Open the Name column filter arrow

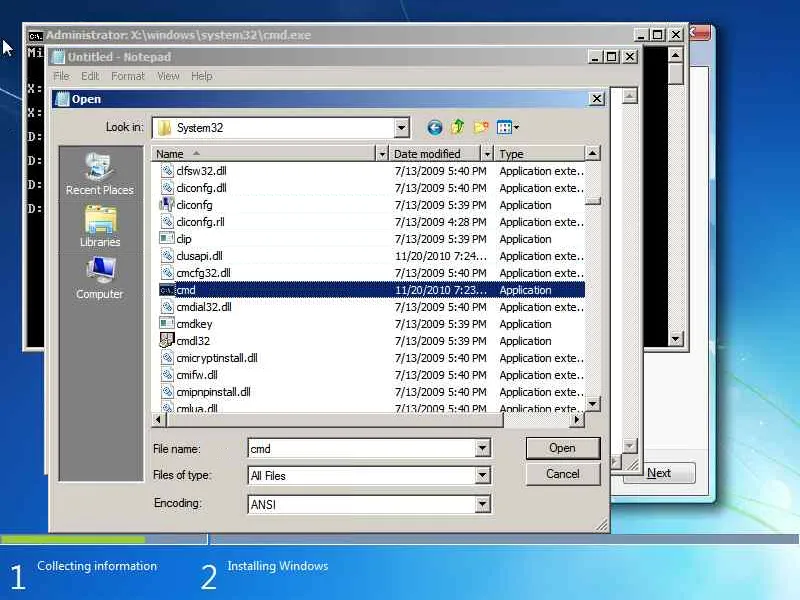coord(382,154)
